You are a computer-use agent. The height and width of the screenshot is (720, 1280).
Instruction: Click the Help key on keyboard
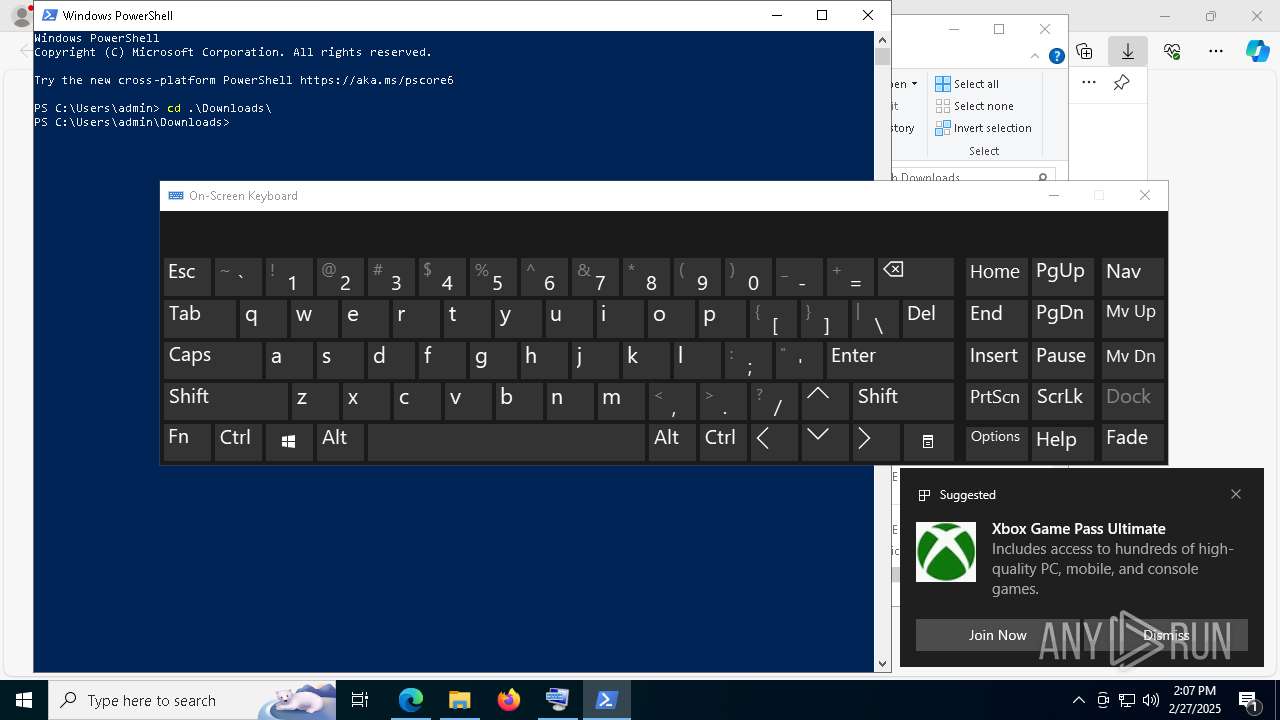(x=1063, y=442)
